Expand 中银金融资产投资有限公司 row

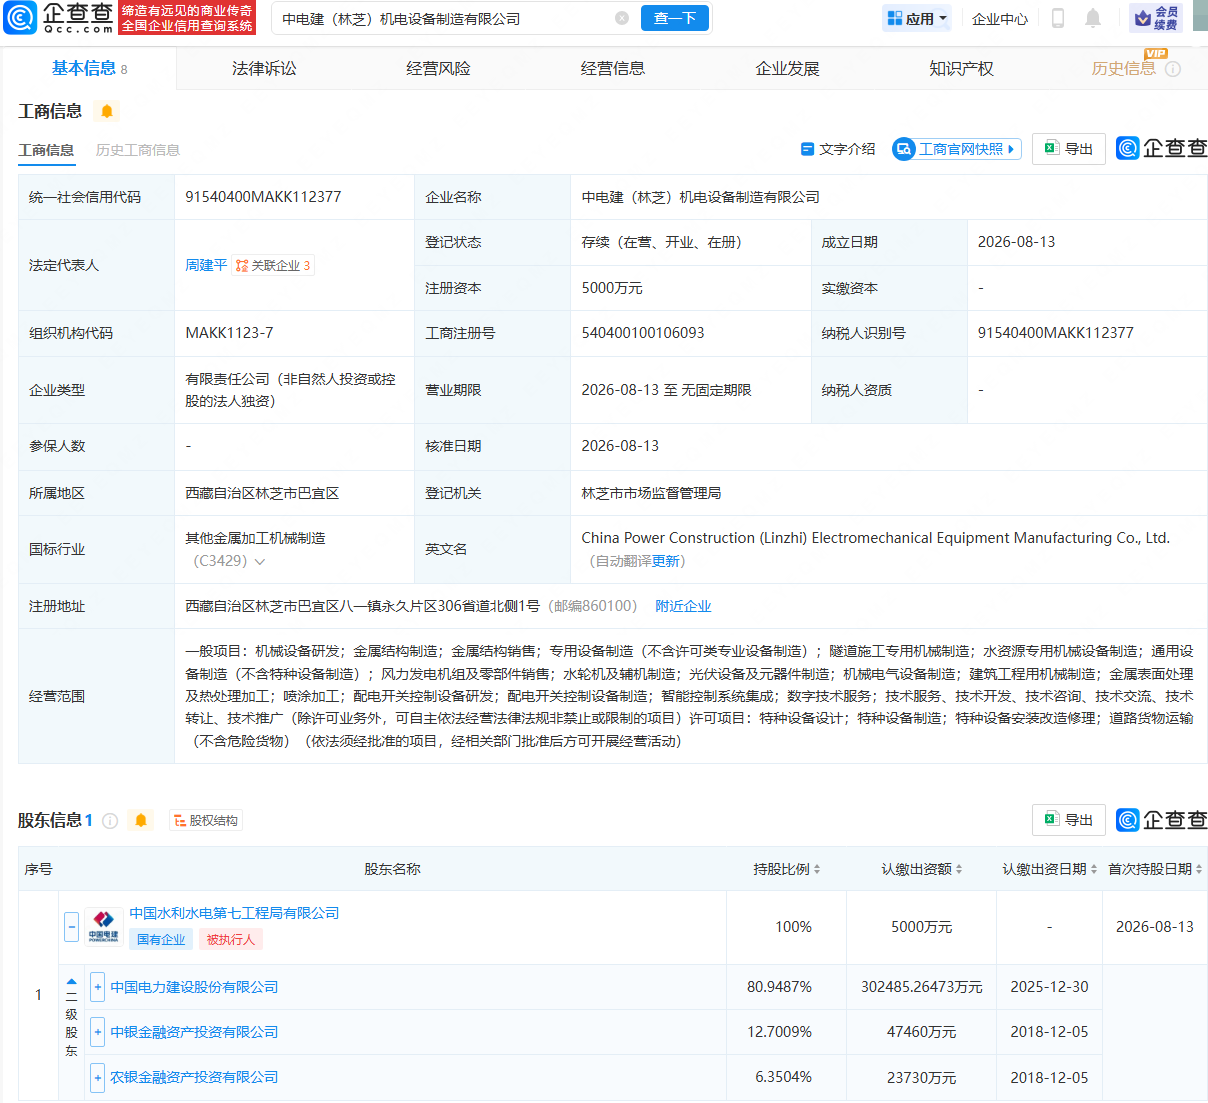[97, 1032]
